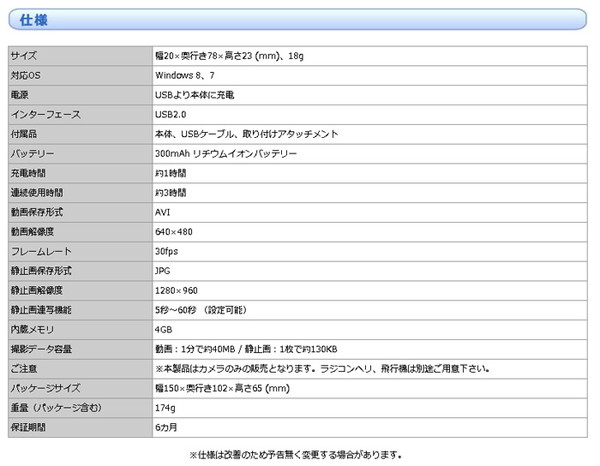Select the 300mAh リチウムイオンバッテリー text

tap(226, 153)
